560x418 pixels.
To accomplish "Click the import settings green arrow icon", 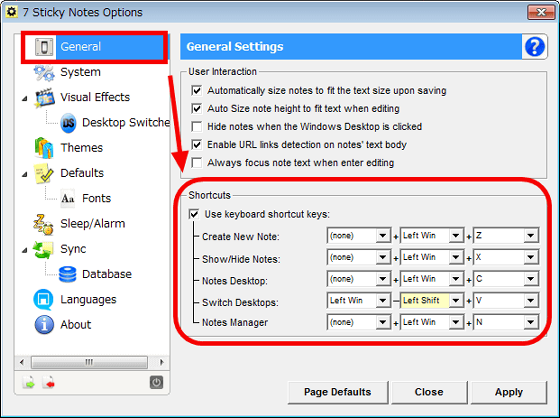I will [29, 383].
